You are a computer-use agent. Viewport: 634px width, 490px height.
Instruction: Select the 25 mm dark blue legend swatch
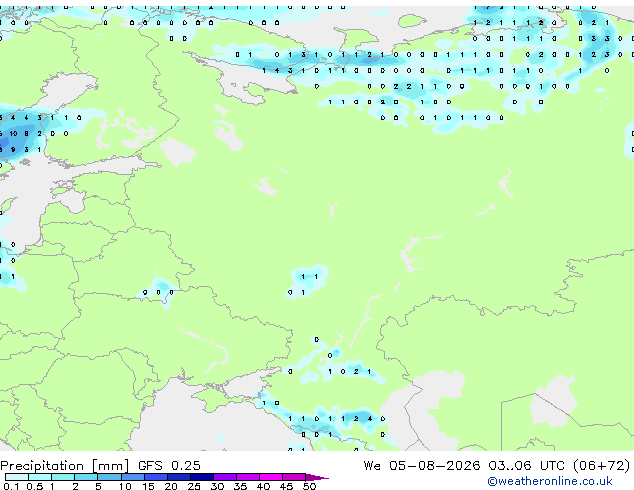202,477
